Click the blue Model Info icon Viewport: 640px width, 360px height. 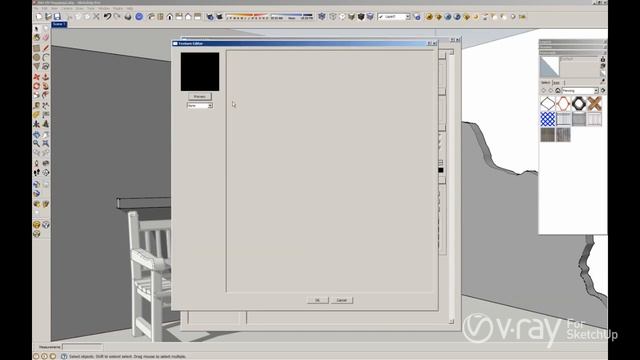click(139, 17)
